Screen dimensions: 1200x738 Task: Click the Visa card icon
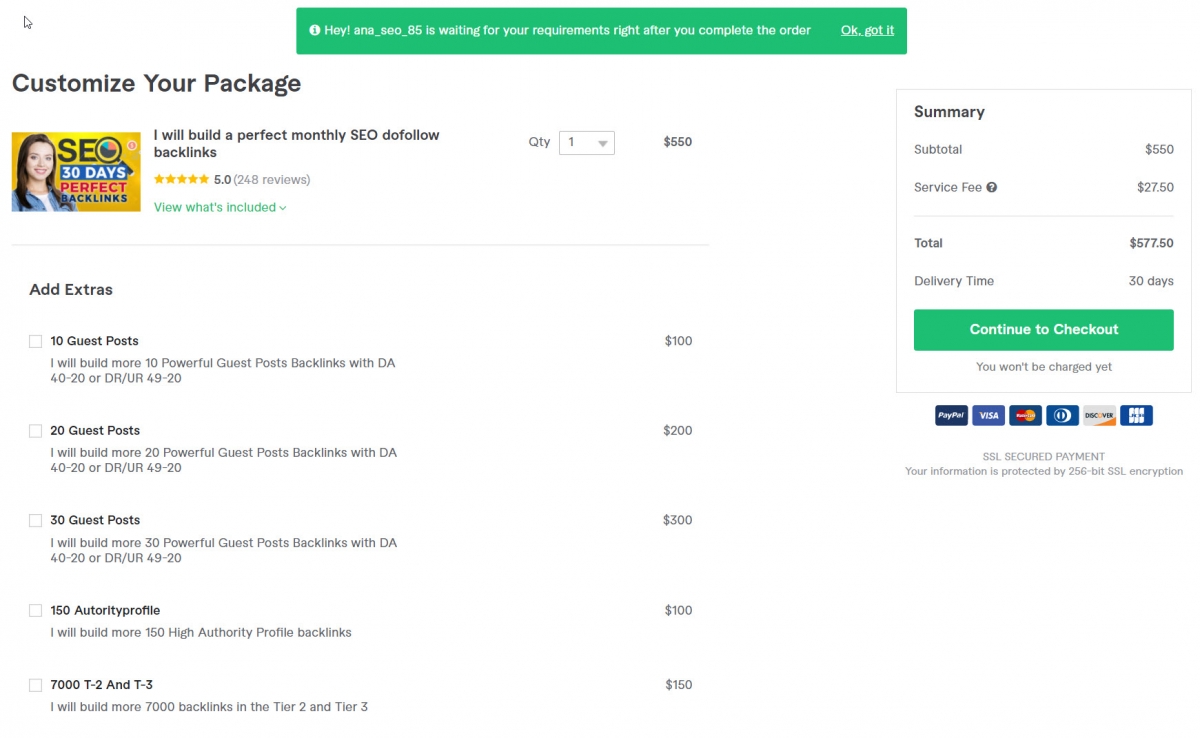coord(988,415)
